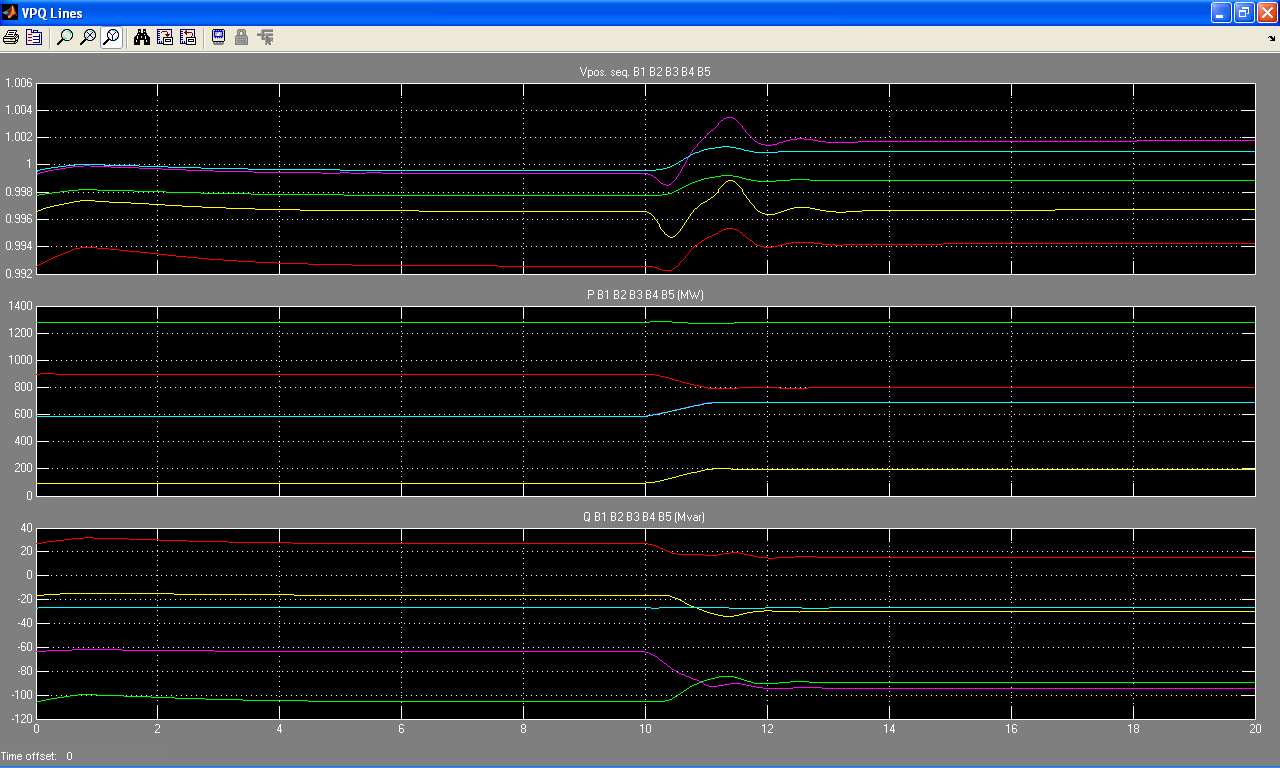Image resolution: width=1280 pixels, height=768 pixels.
Task: Restore saved axes settings icon
Action: (187, 38)
